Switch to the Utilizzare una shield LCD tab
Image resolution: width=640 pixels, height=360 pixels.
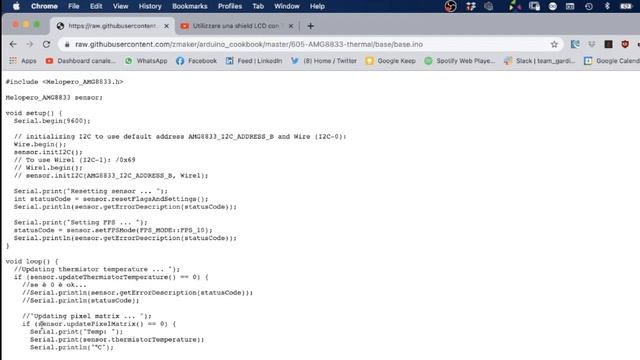[236, 26]
